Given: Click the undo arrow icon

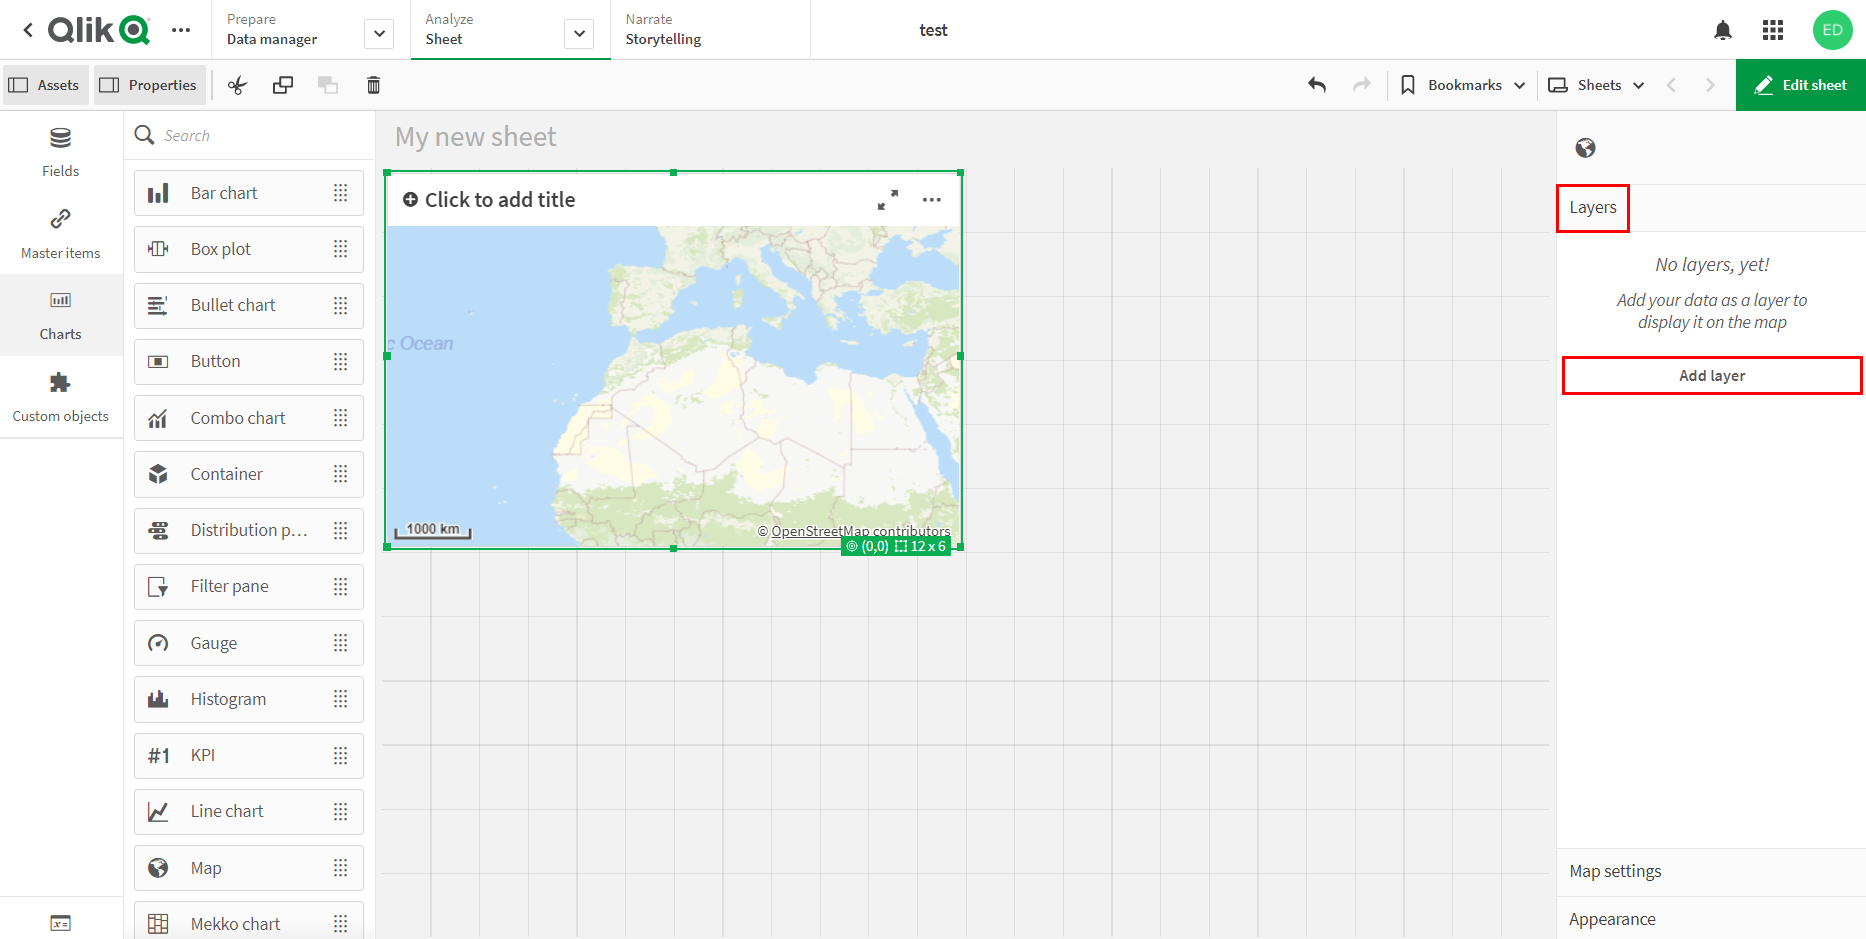Looking at the screenshot, I should 1317,85.
